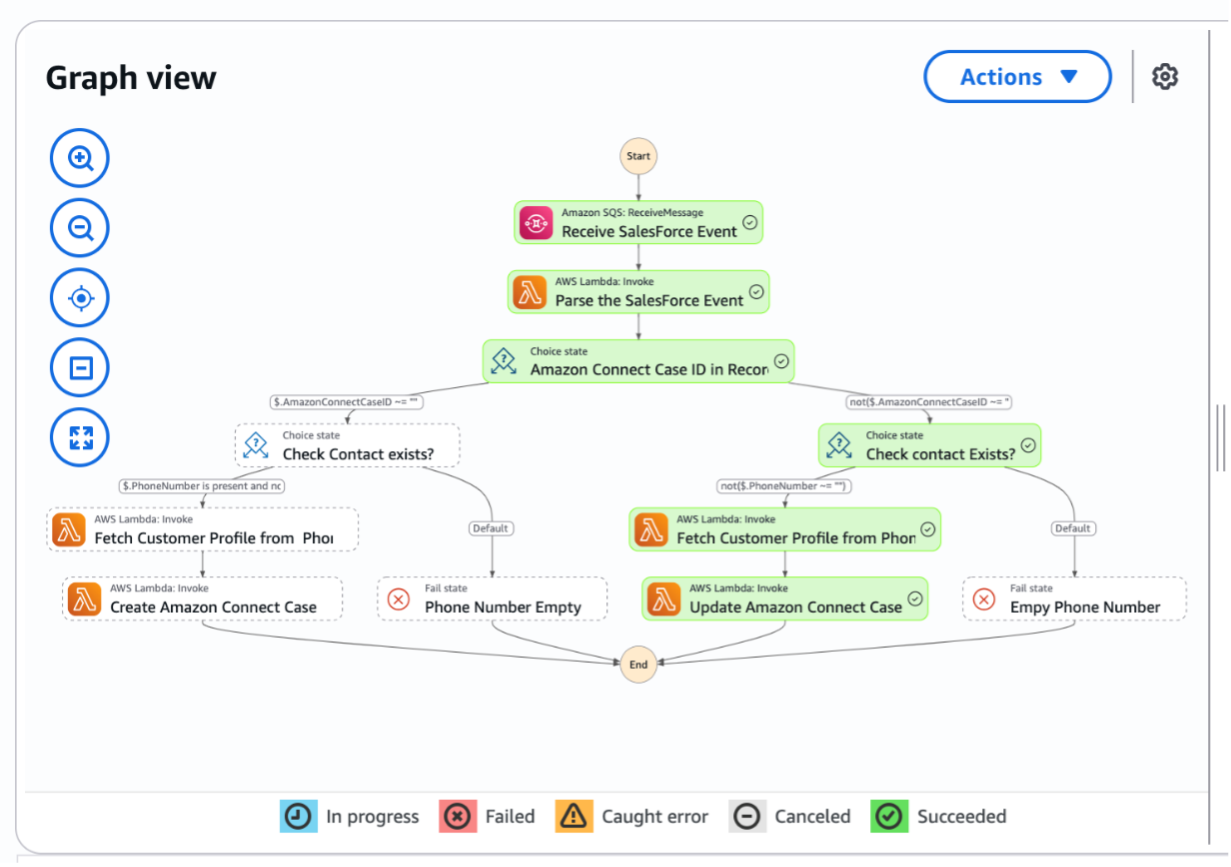Click the Succeeded legend green swatch

[889, 816]
